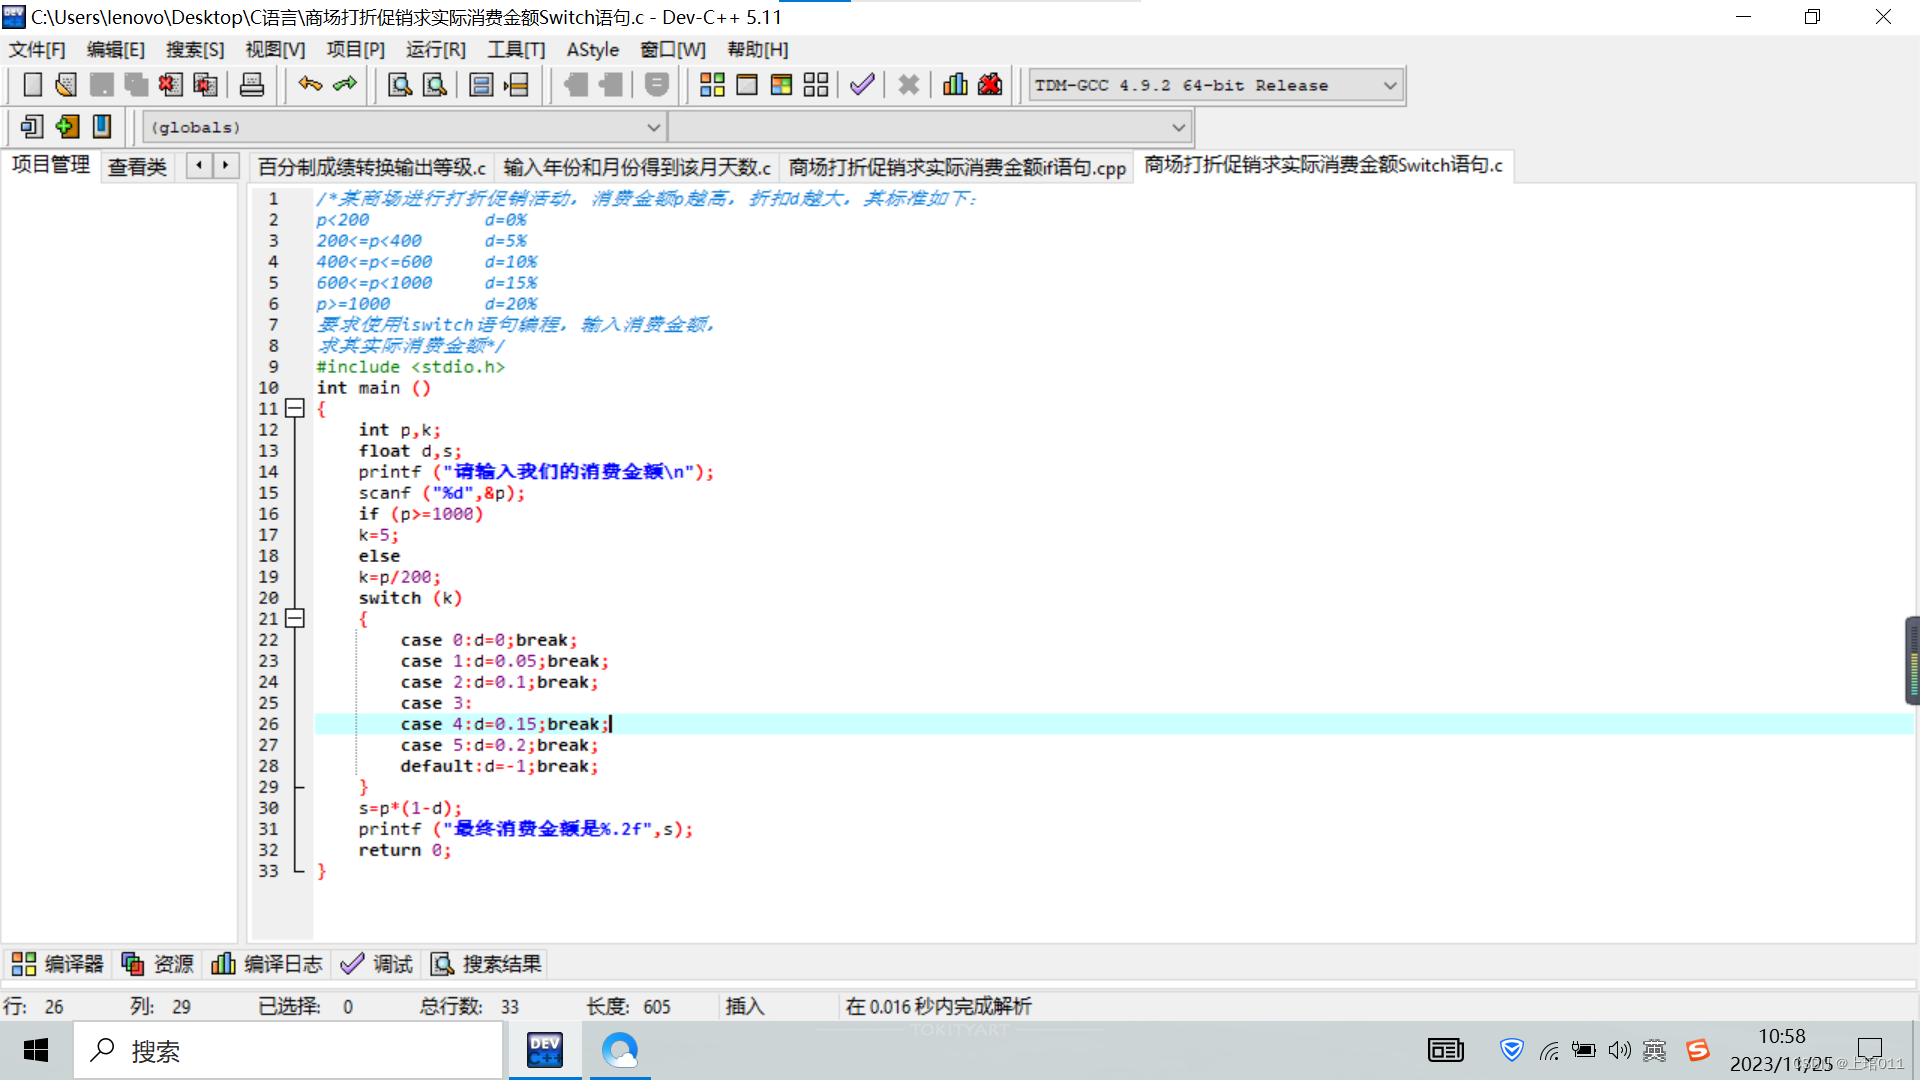Collapse the main function fold at line 11
Screen dimensions: 1920x1080
point(294,408)
